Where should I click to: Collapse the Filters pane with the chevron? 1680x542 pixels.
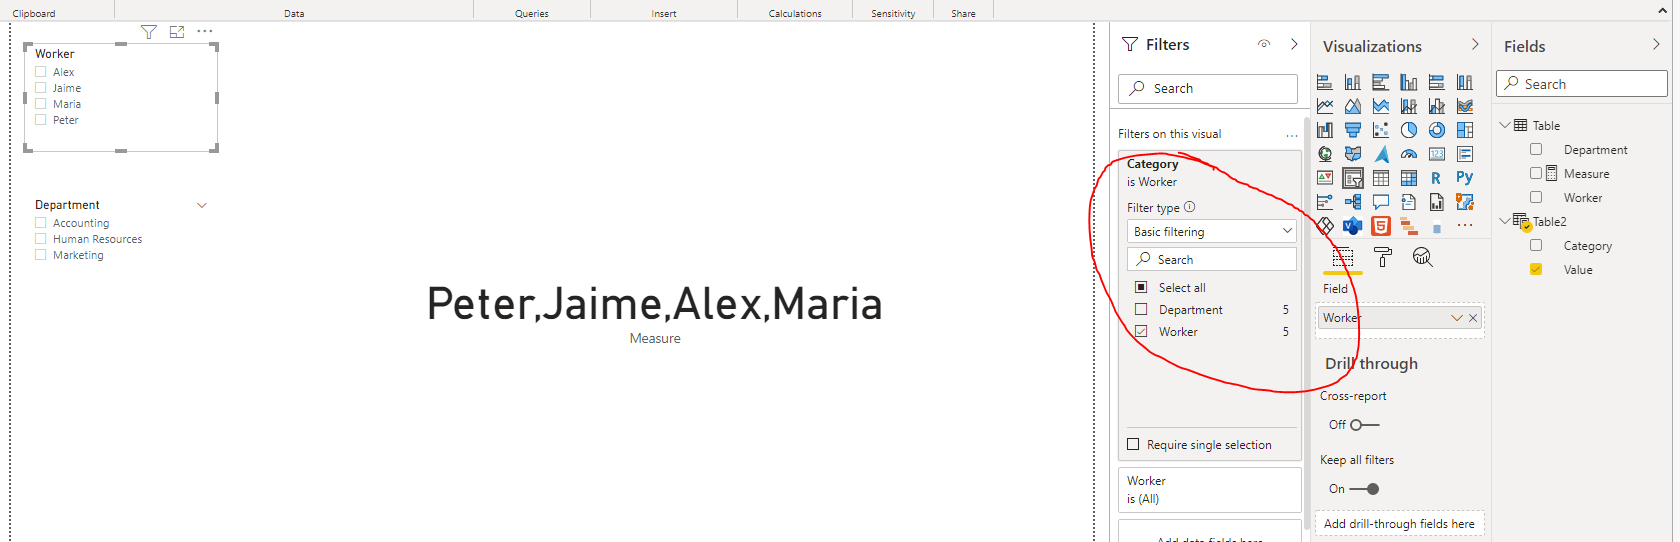click(1294, 44)
